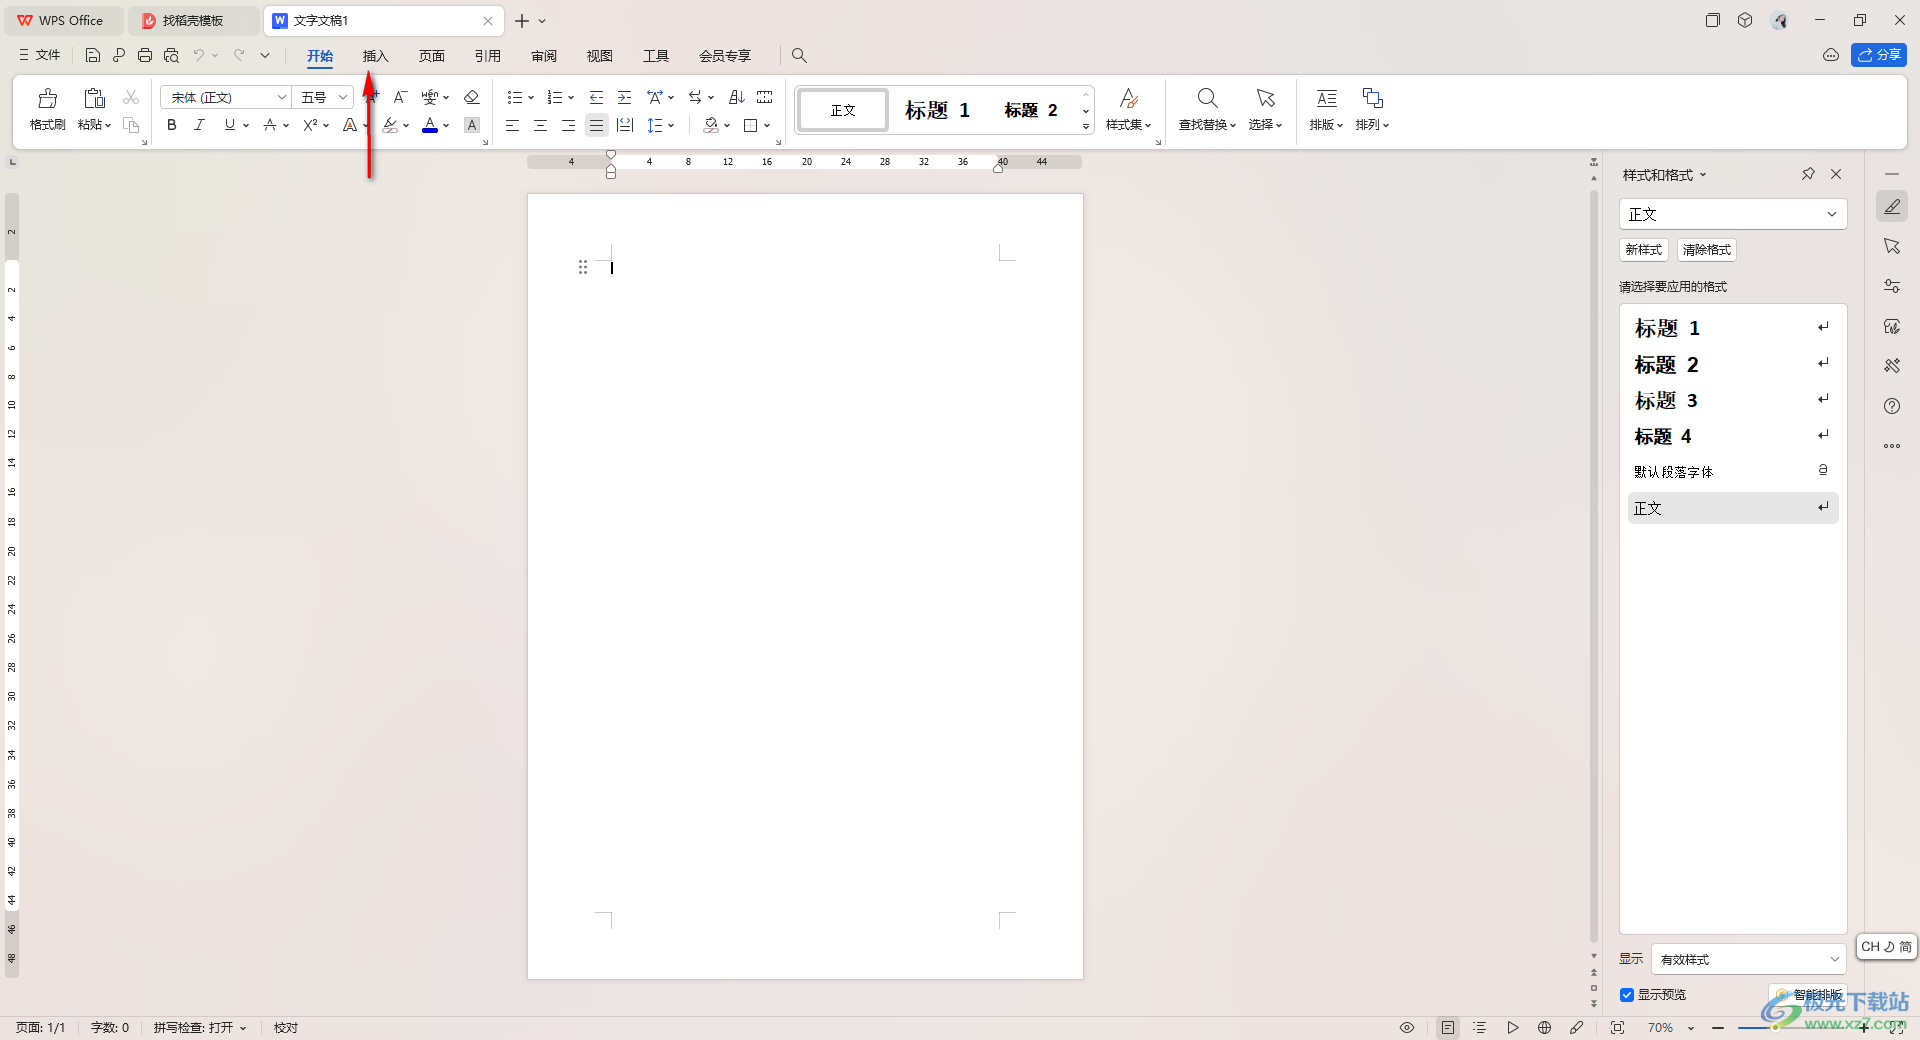The width and height of the screenshot is (1920, 1040).
Task: Pin the Styles and Formatting pane
Action: 1808,174
